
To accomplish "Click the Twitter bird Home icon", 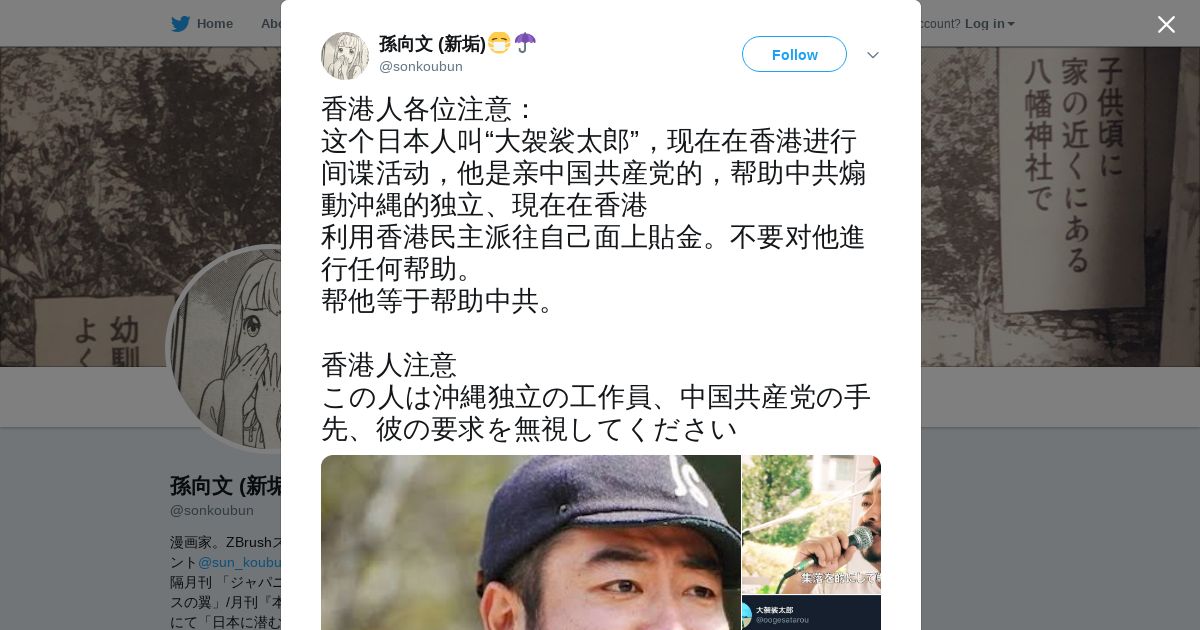I will point(180,23).
